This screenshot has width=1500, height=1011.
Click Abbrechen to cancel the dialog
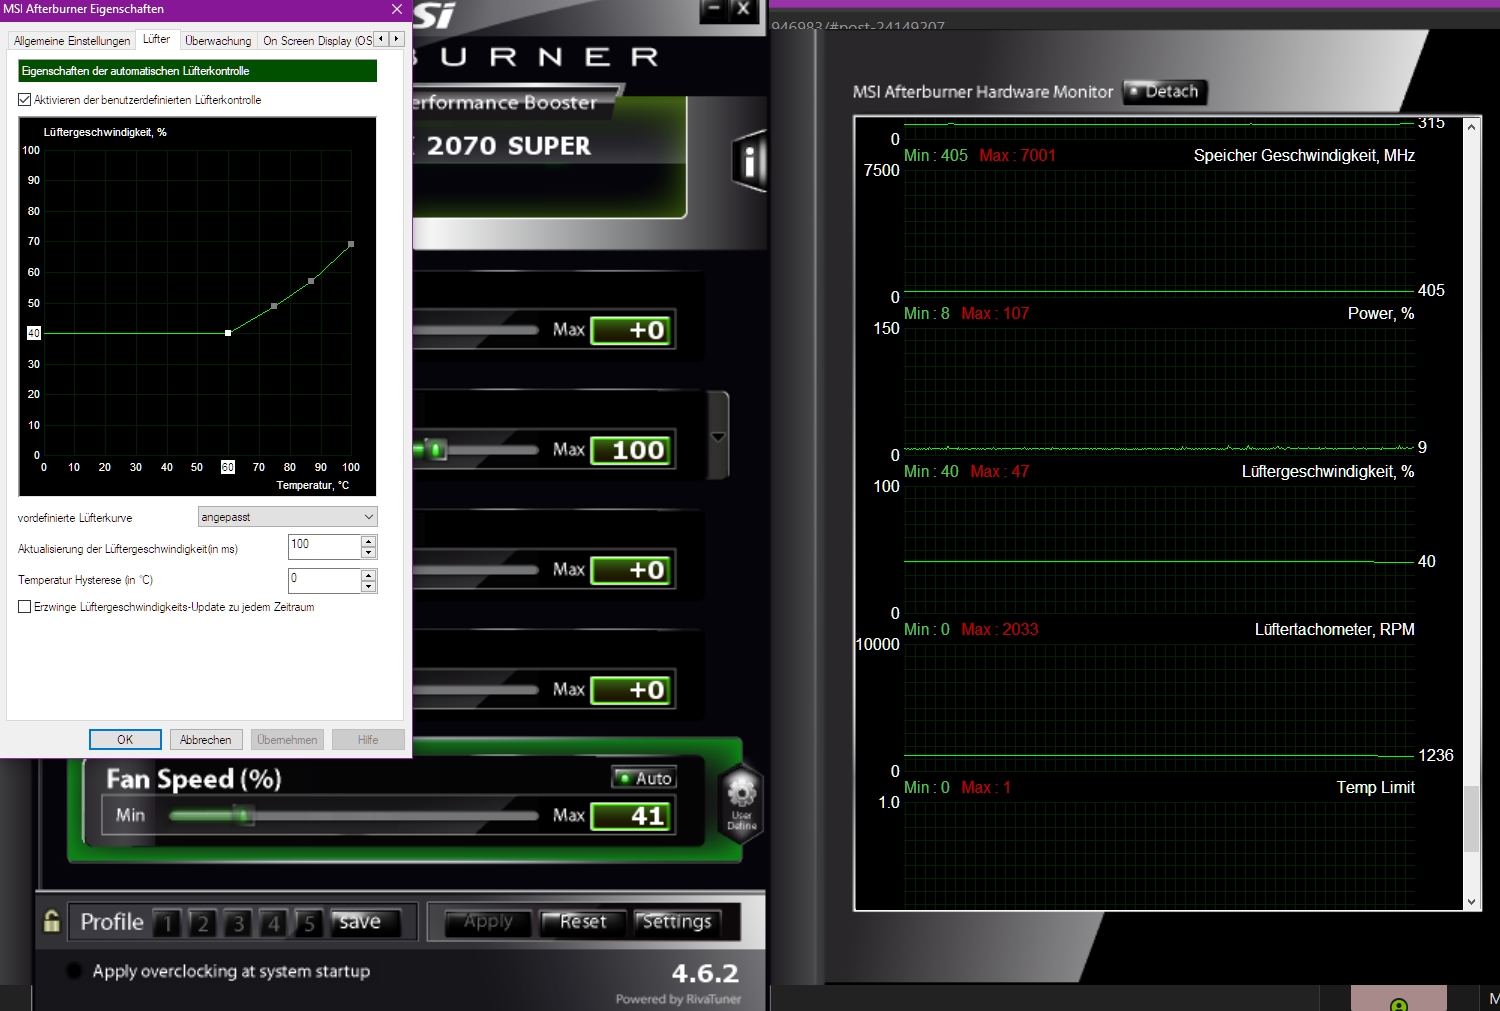coord(206,740)
